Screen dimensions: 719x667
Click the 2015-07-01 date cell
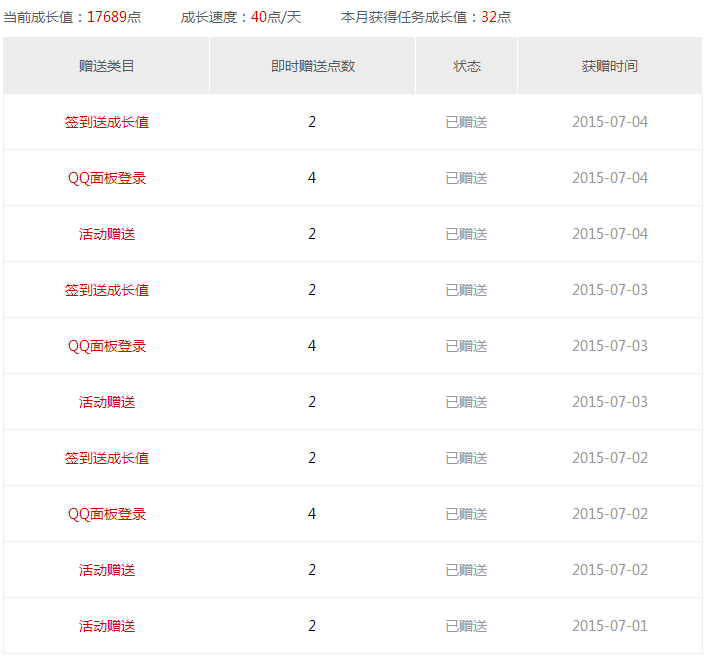pos(609,626)
